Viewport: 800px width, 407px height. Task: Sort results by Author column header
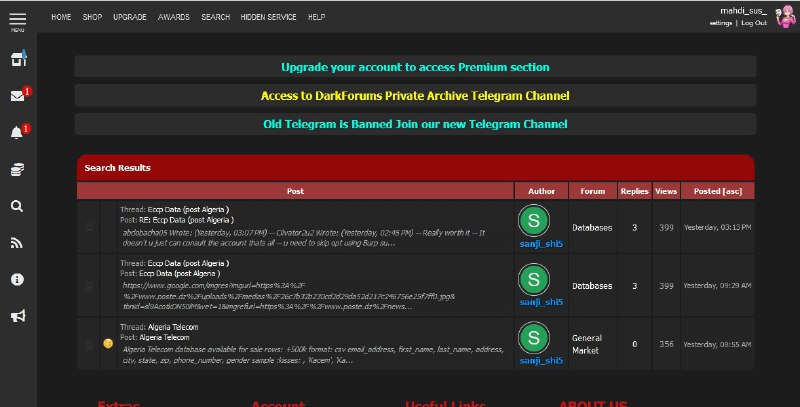click(541, 191)
